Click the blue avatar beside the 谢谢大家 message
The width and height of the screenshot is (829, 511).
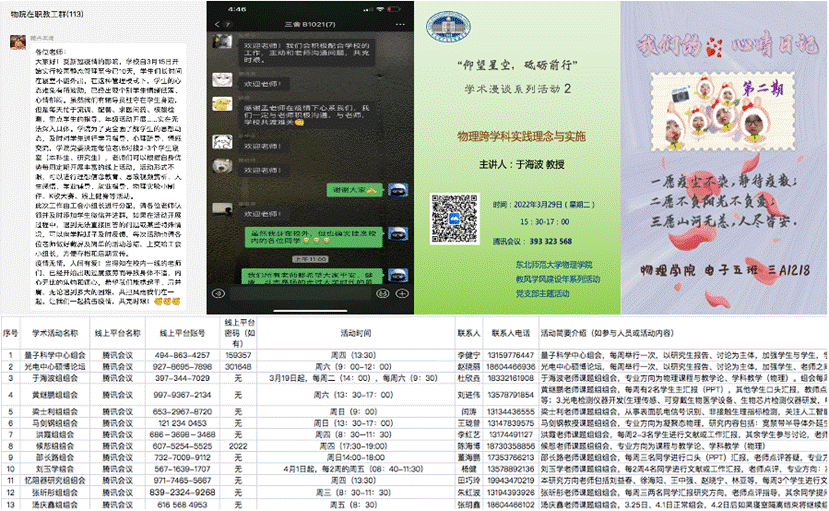point(398,190)
